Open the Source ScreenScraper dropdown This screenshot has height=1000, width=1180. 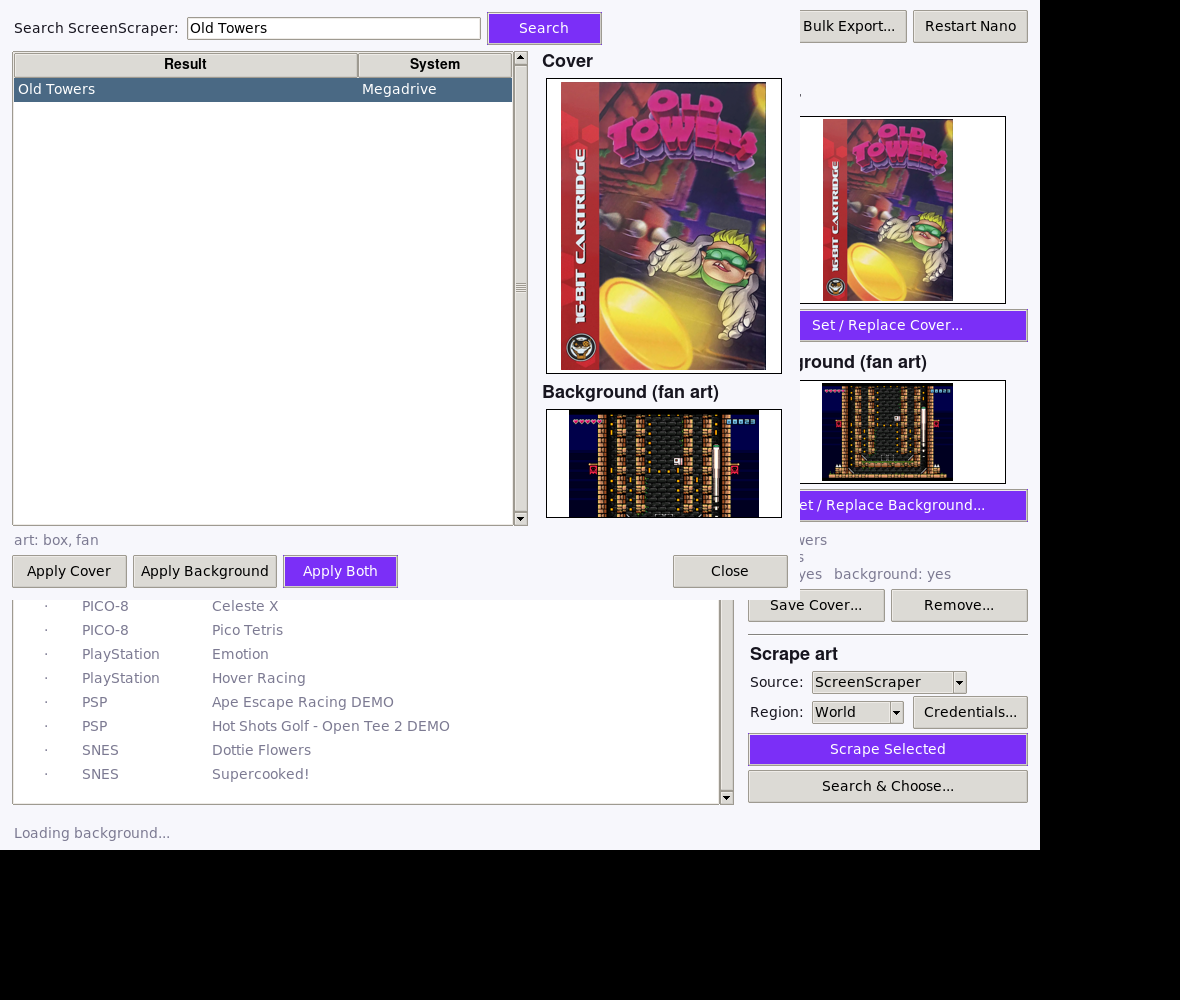pyautogui.click(x=889, y=682)
